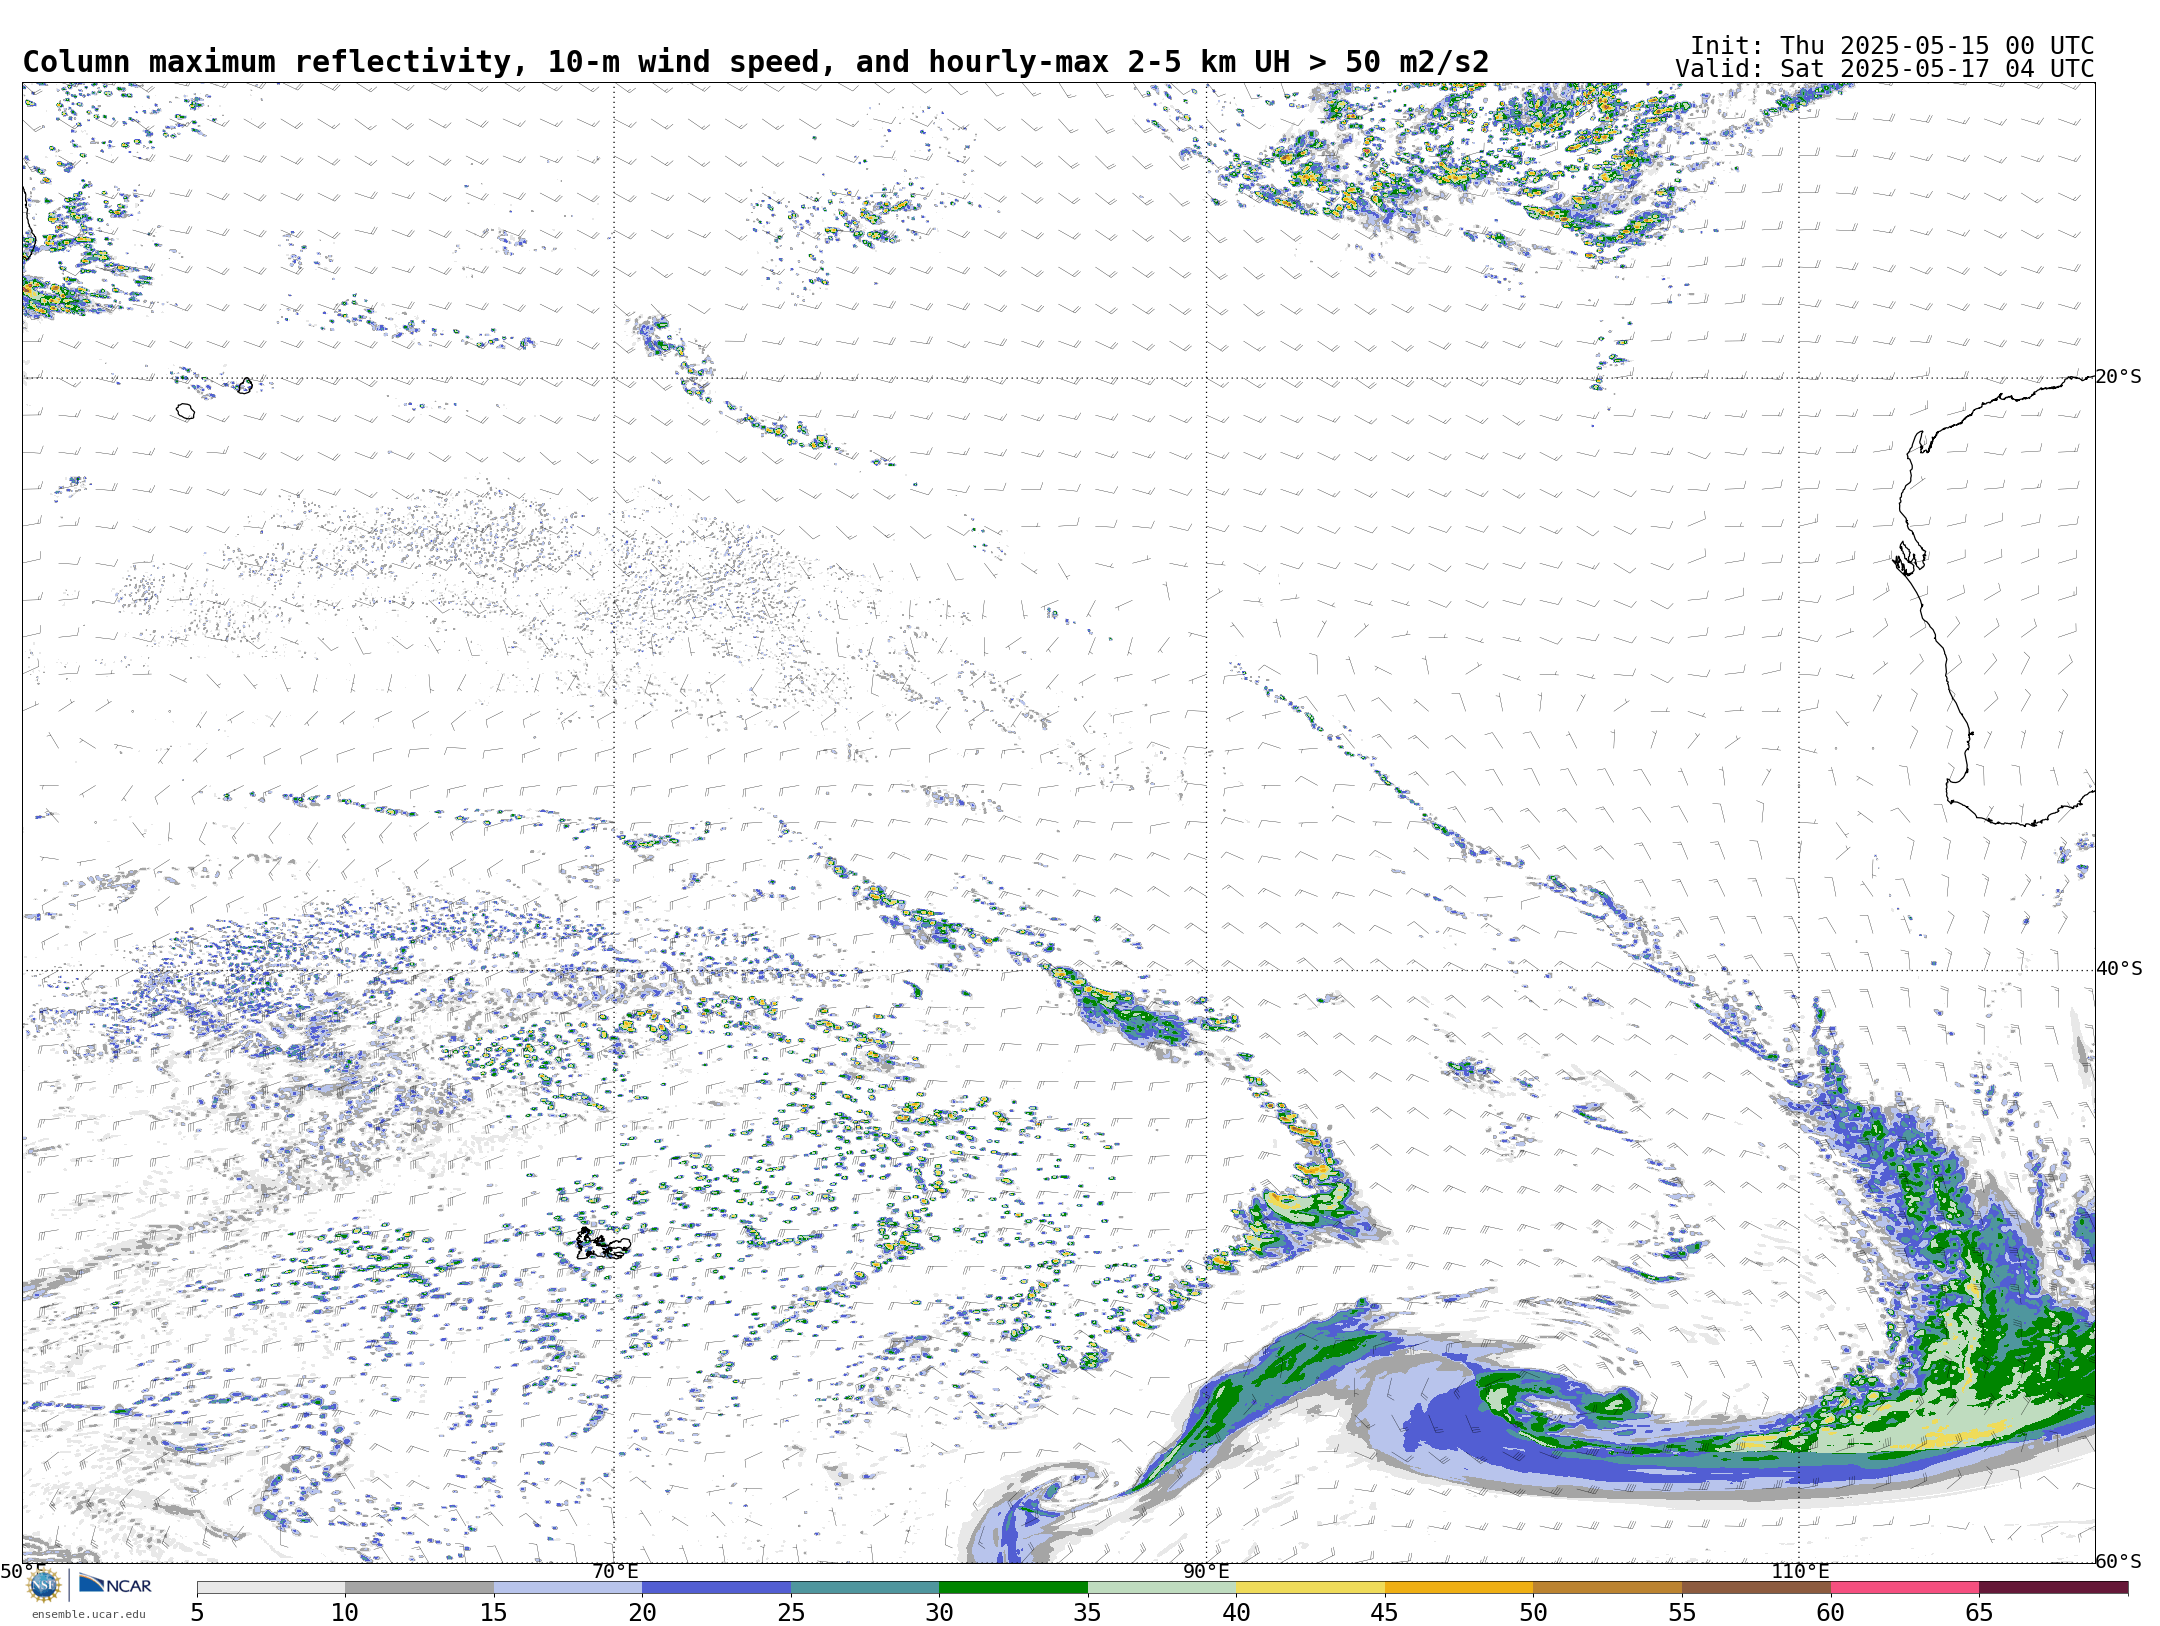
Task: Click the Kerguelen Islands outline on the map
Action: pyautogui.click(x=603, y=1244)
